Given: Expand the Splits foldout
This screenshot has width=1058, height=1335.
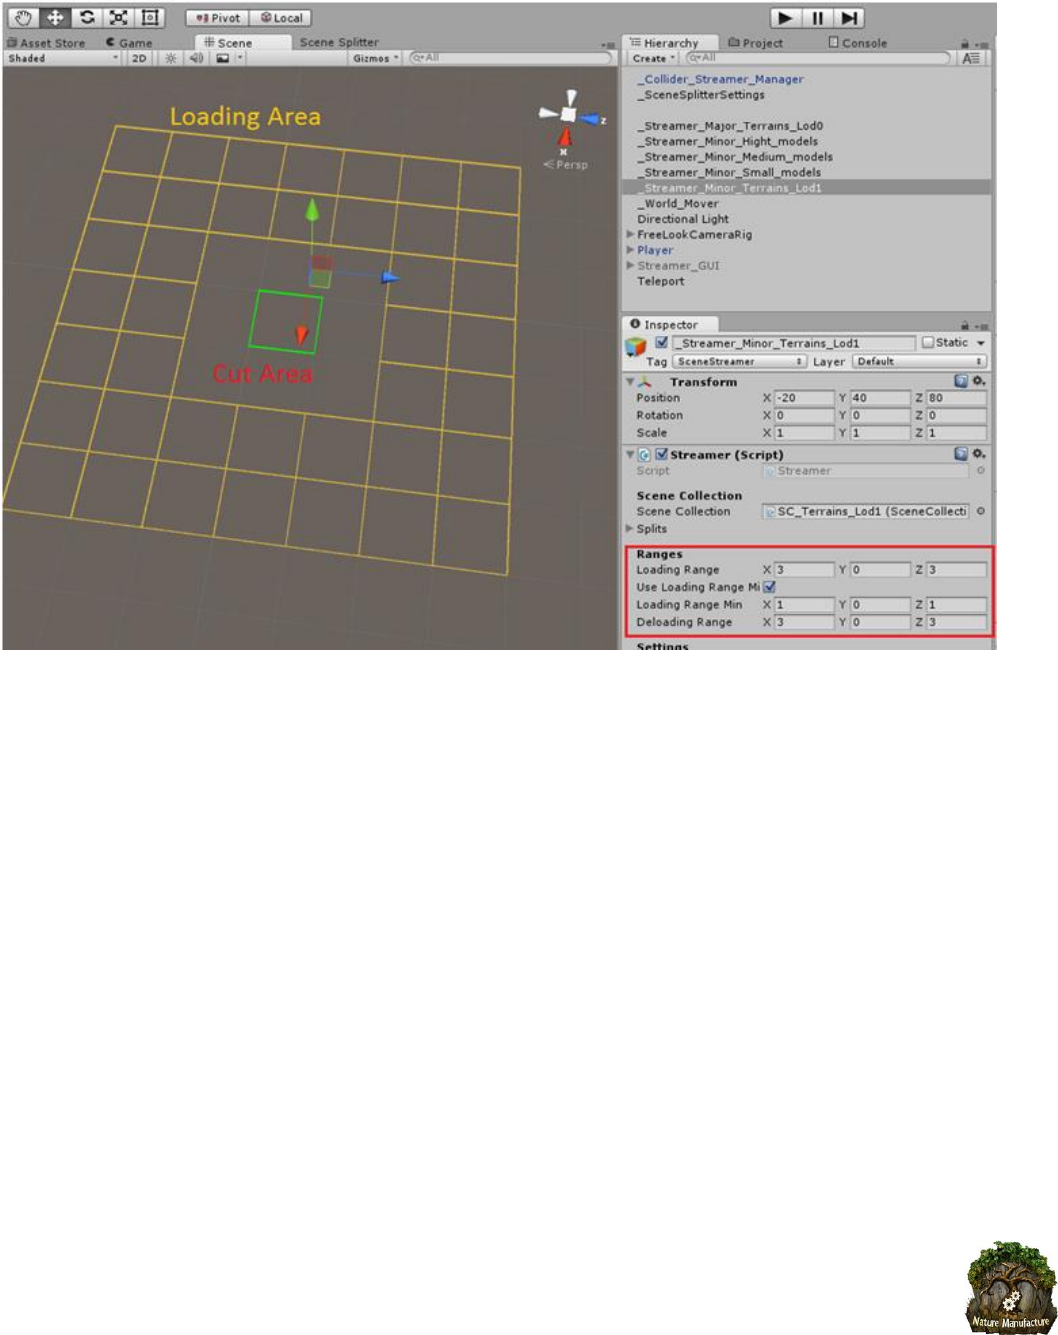Looking at the screenshot, I should point(631,528).
